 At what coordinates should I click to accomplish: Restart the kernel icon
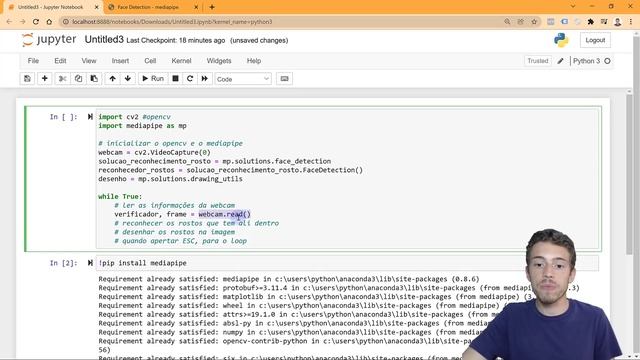pyautogui.click(x=190, y=79)
